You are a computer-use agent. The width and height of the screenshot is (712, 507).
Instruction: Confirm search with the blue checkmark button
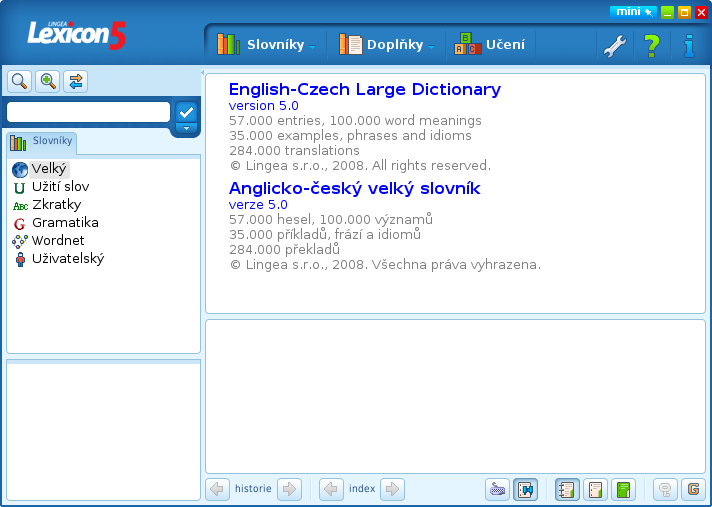(x=185, y=111)
